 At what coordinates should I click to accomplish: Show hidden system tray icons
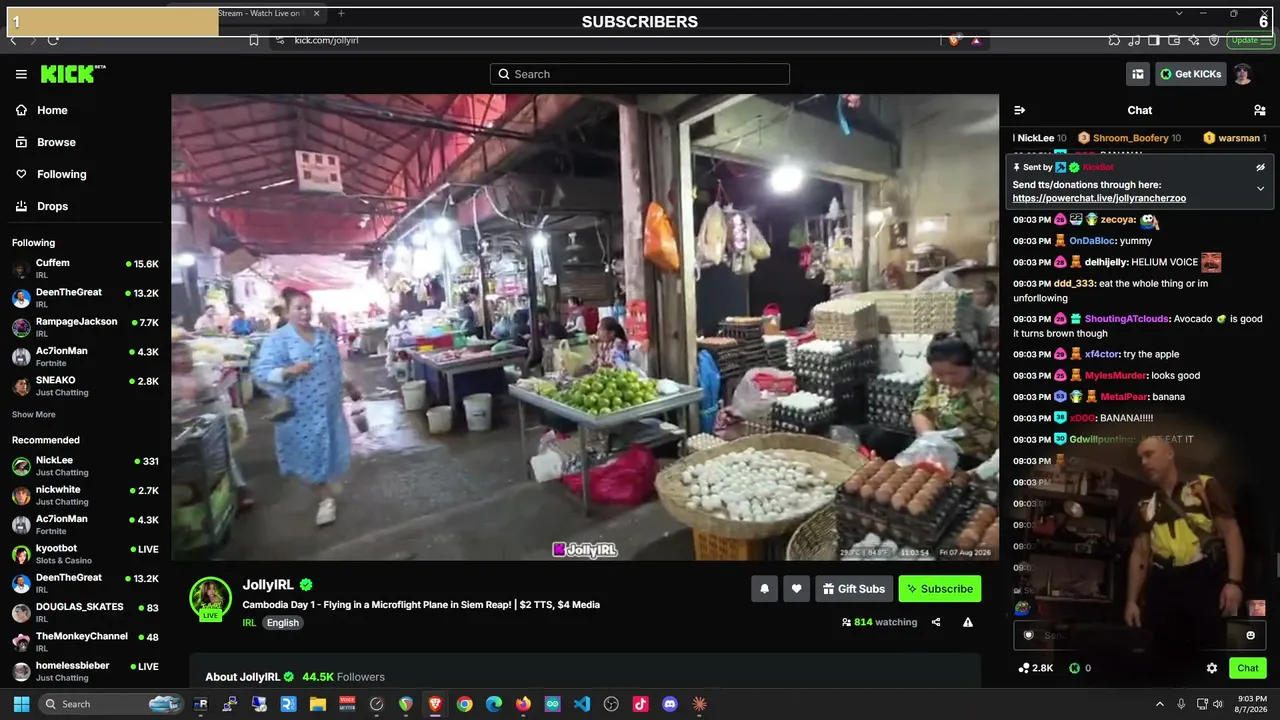pos(1160,704)
